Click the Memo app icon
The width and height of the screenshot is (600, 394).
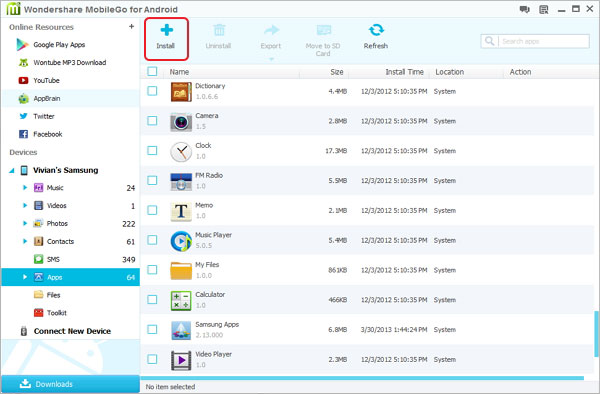(x=181, y=211)
